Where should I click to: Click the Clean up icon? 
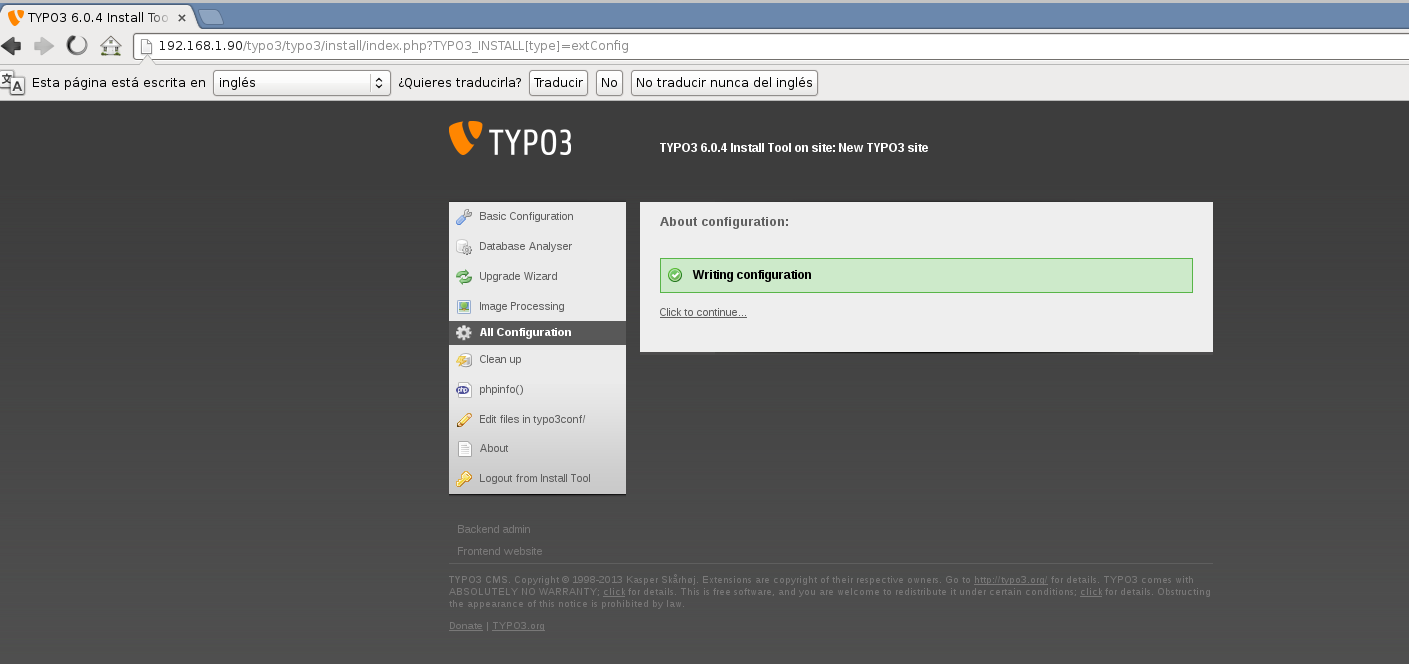click(x=464, y=360)
